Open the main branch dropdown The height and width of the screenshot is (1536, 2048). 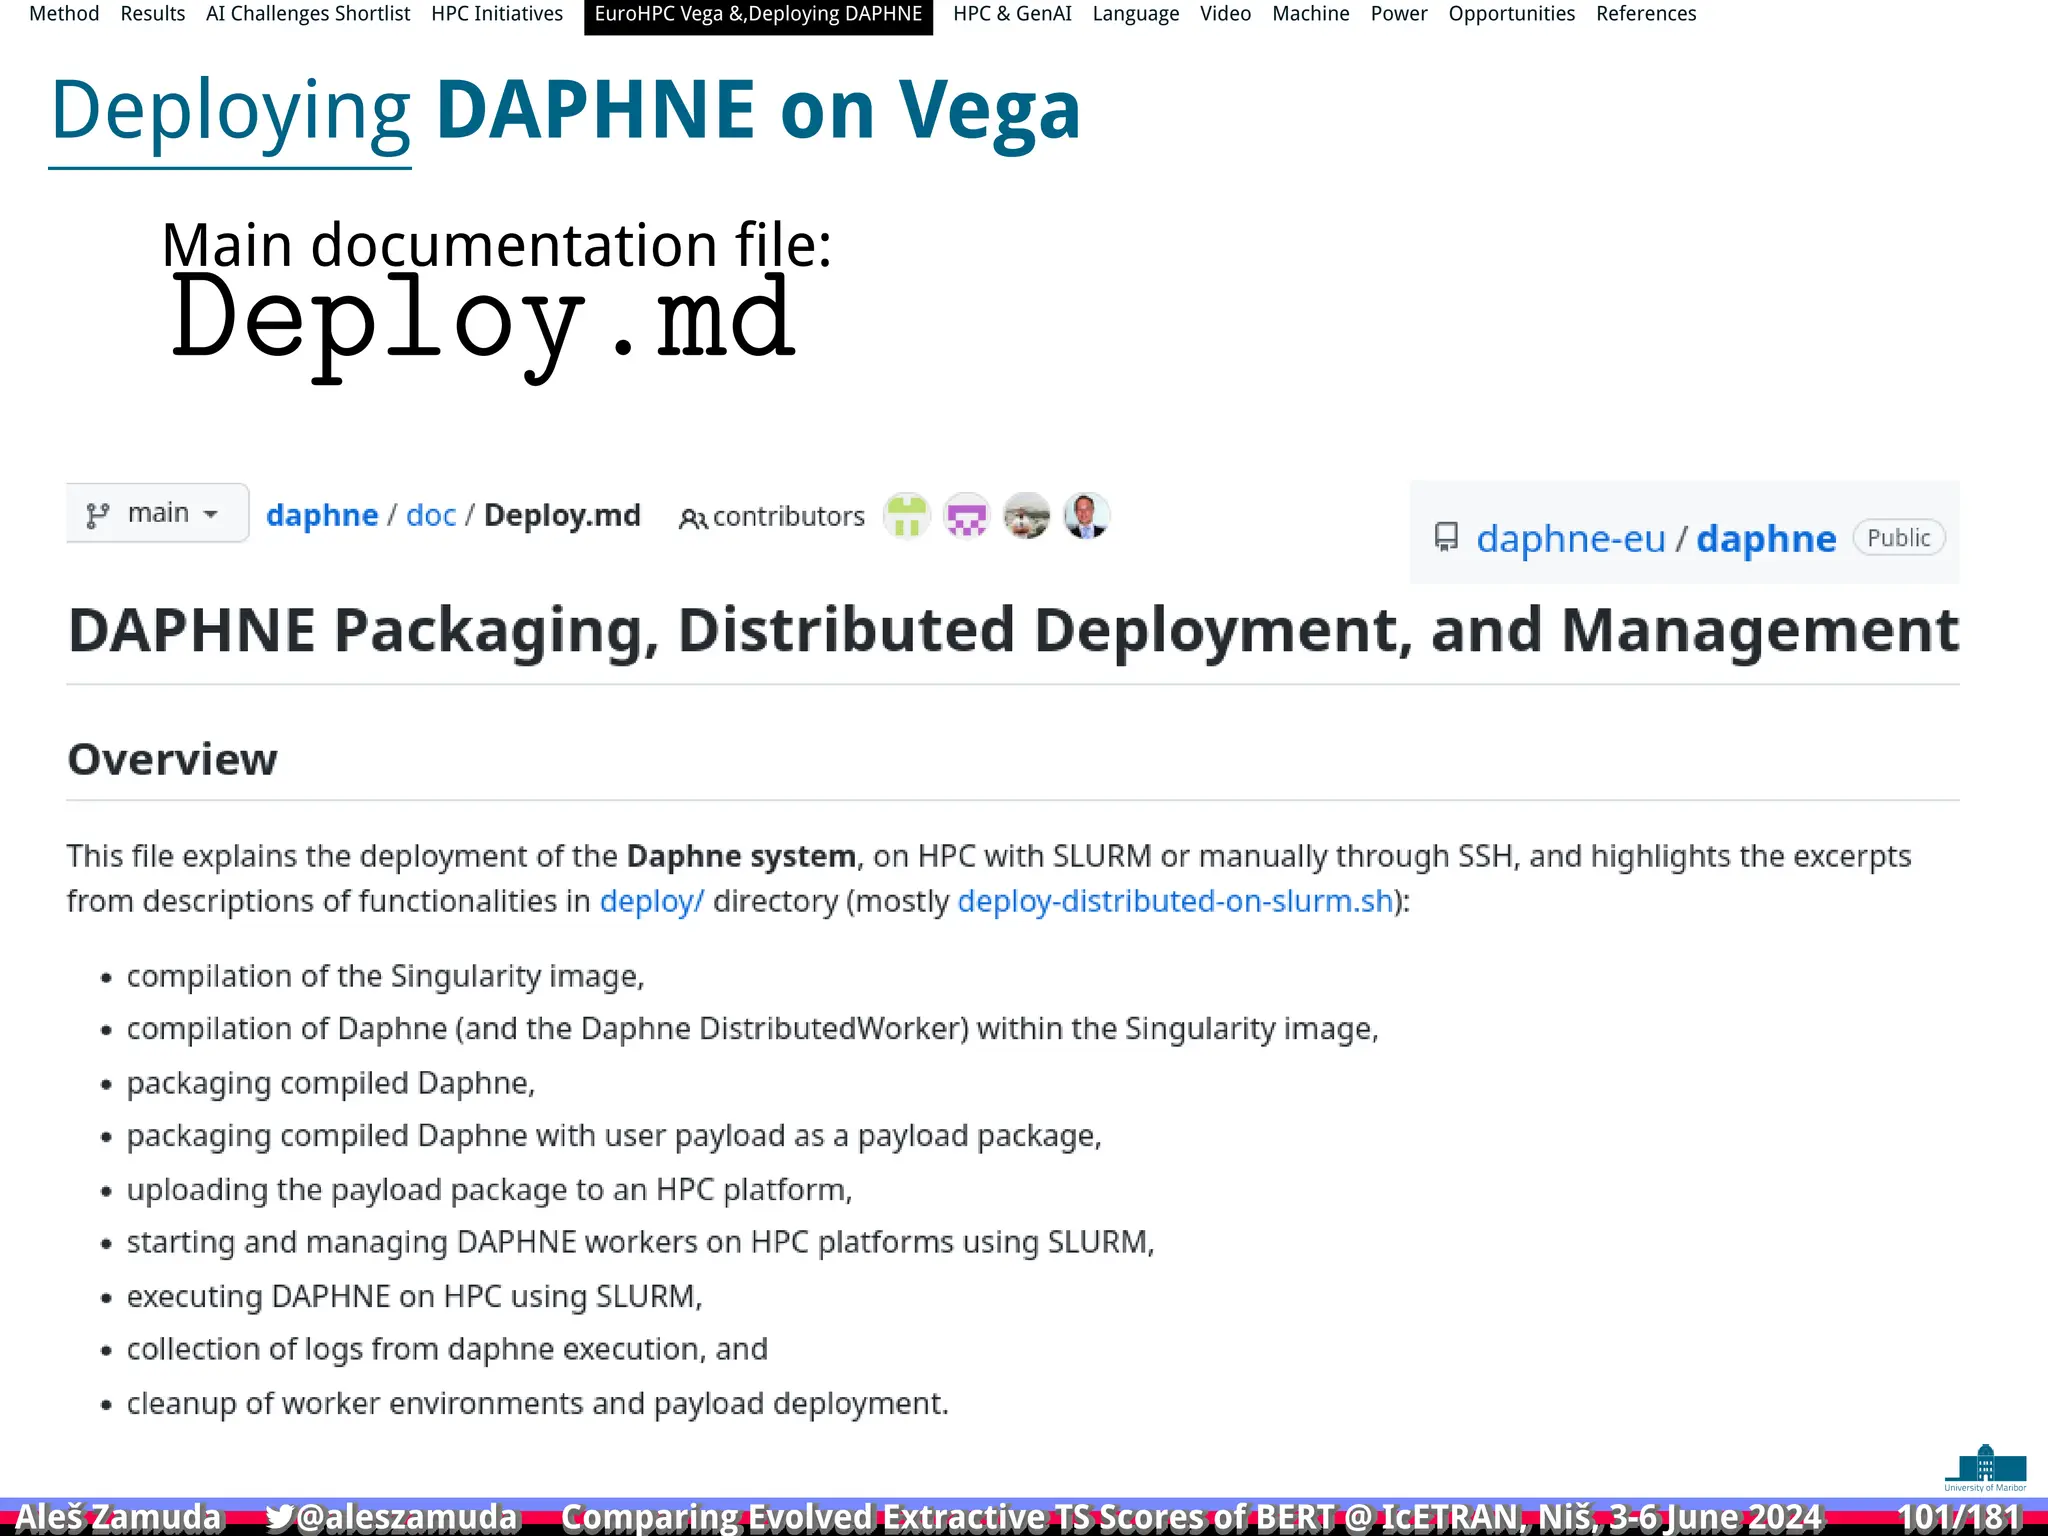(158, 513)
